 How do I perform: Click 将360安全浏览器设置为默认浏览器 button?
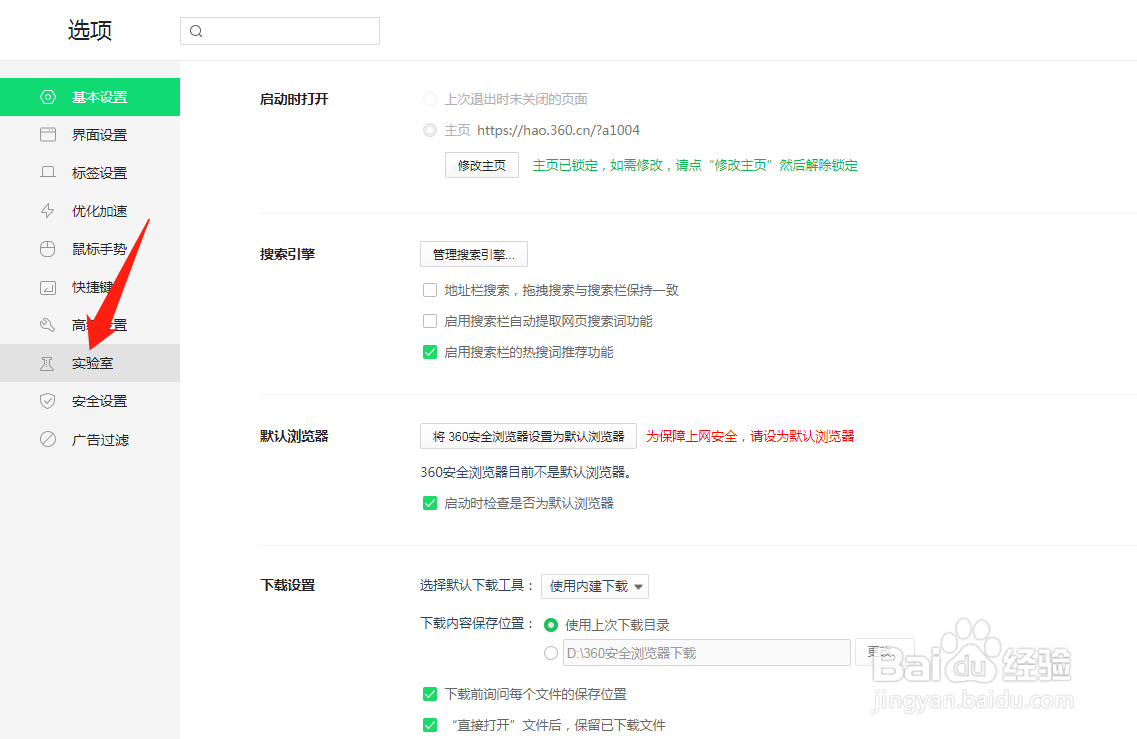(528, 436)
